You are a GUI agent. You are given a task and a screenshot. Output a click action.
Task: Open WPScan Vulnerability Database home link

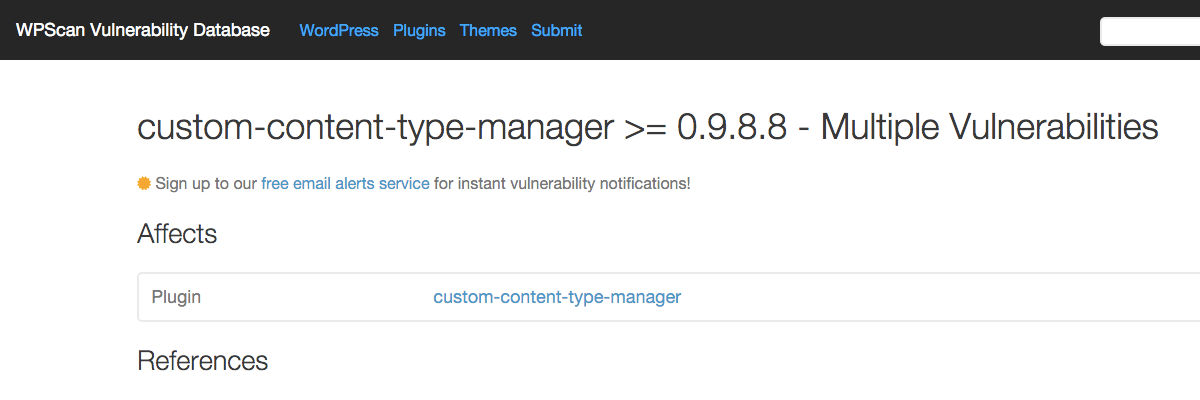tap(142, 30)
